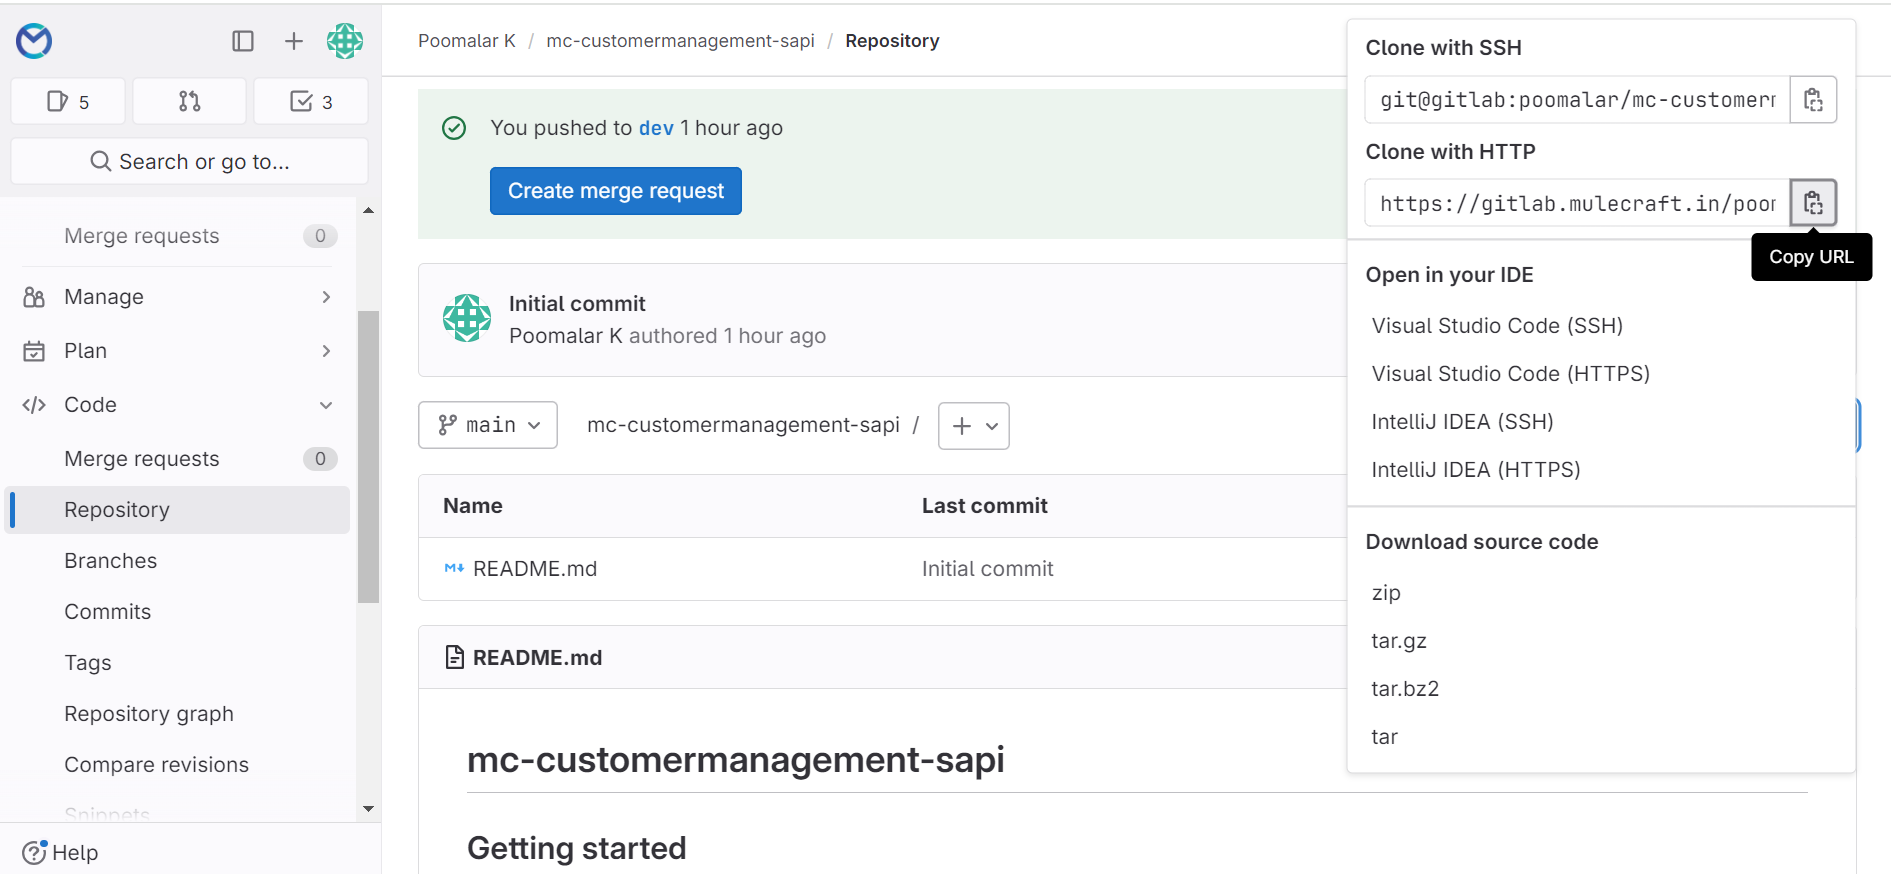1891x874 pixels.
Task: Open the merge requests shortcut icon
Action: [189, 102]
